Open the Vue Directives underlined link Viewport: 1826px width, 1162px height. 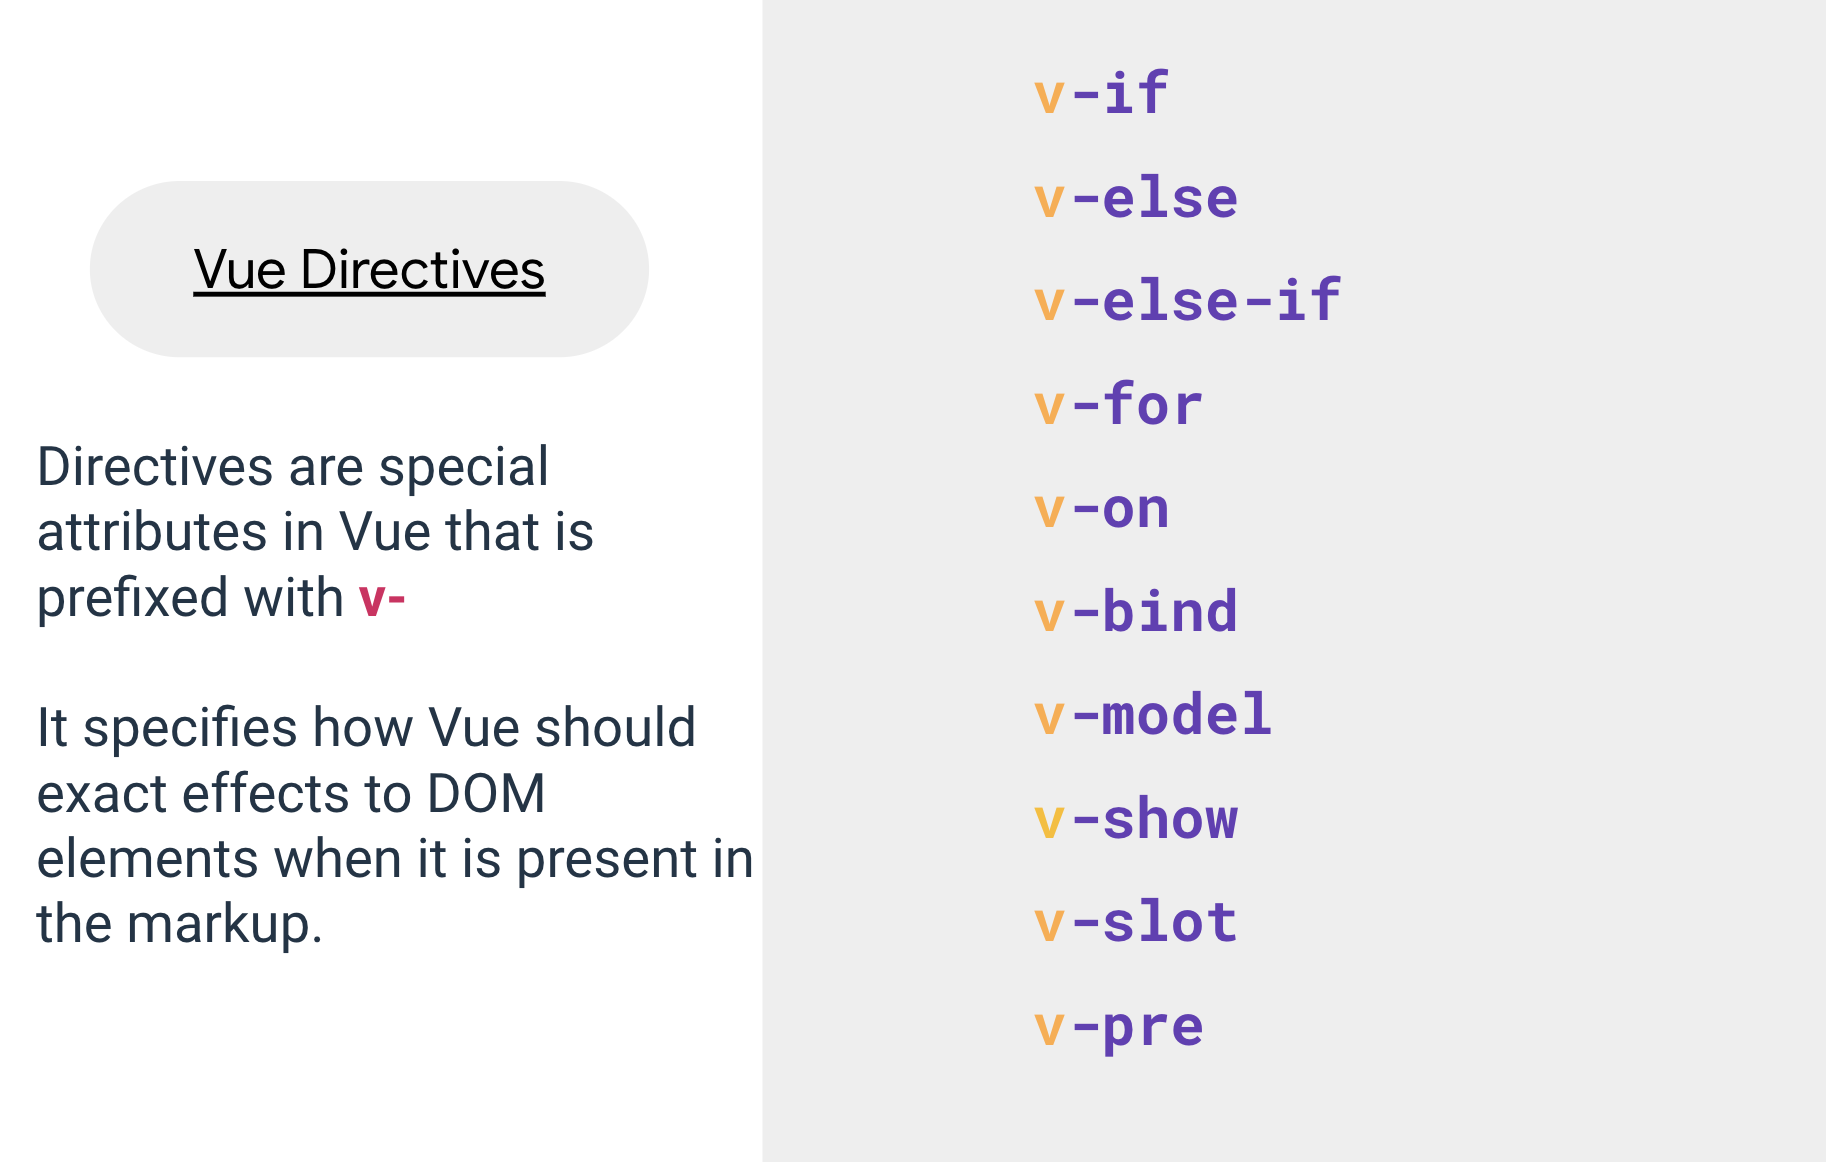click(369, 270)
